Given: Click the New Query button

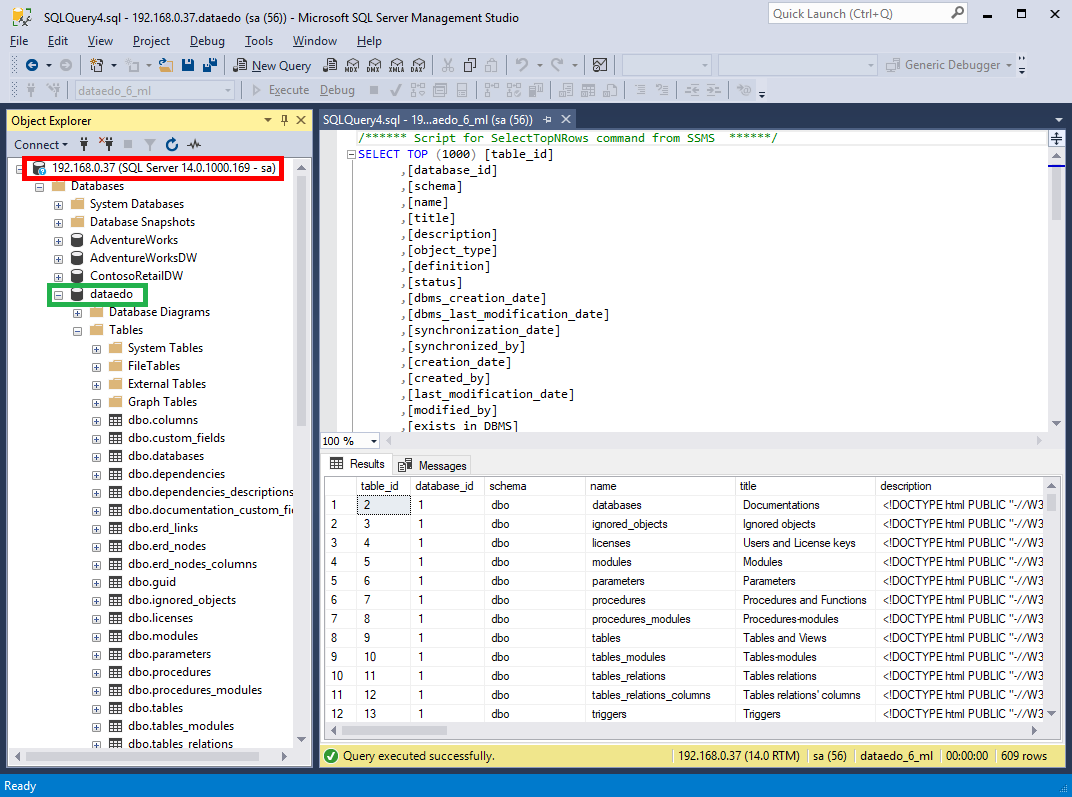Looking at the screenshot, I should pyautogui.click(x=272, y=65).
